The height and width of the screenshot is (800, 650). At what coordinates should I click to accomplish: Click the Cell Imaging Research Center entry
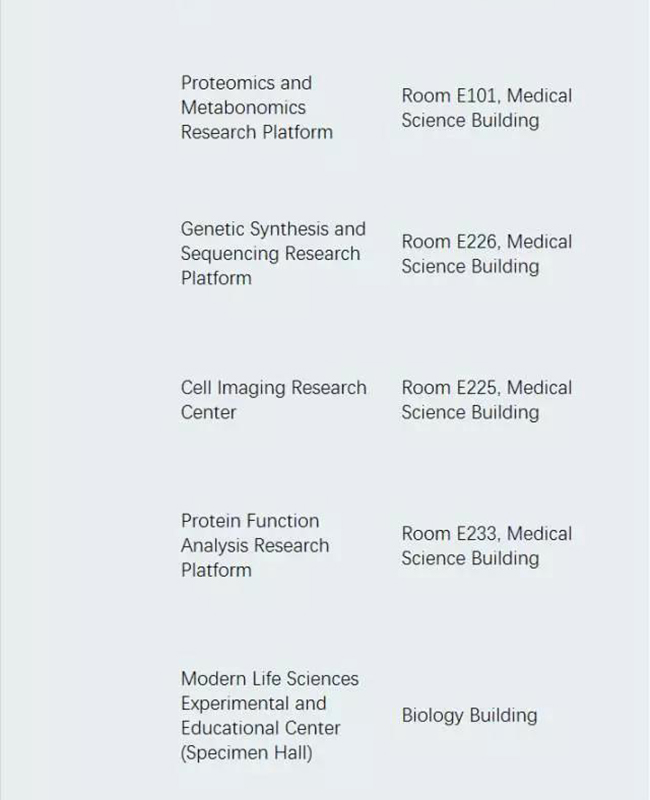[273, 400]
